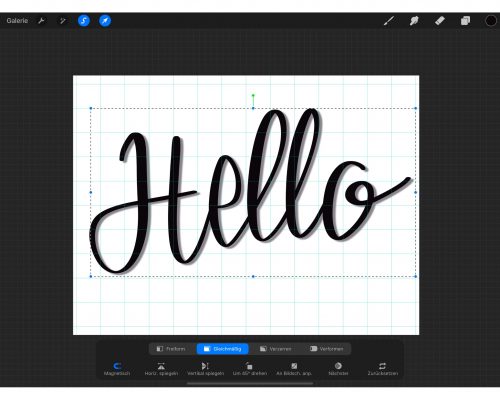Open the Actions wrench menu
The height and width of the screenshot is (400, 500).
(x=41, y=21)
